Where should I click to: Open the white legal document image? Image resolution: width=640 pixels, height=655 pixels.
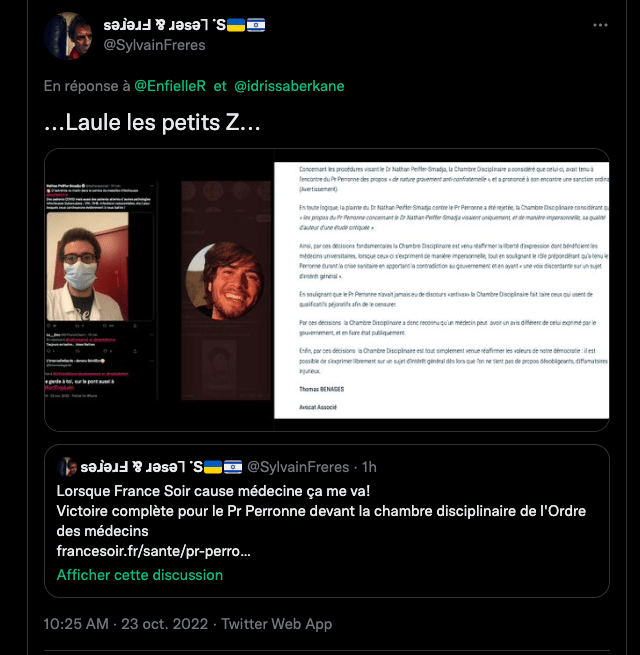[x=441, y=290]
